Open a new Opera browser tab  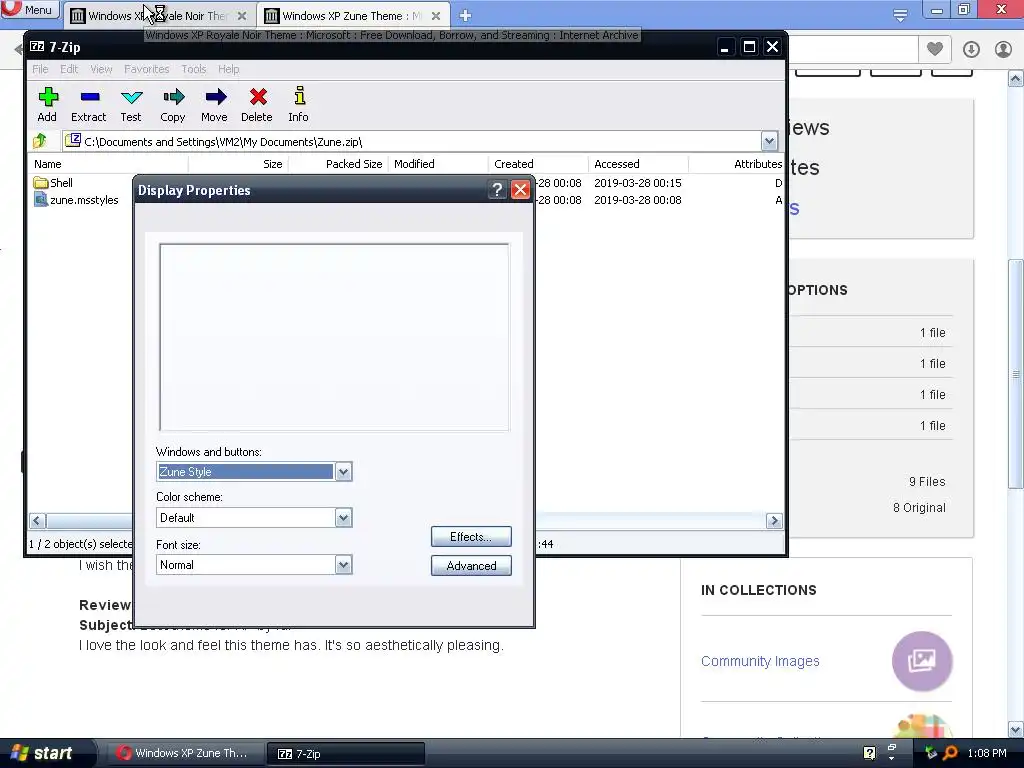point(465,15)
